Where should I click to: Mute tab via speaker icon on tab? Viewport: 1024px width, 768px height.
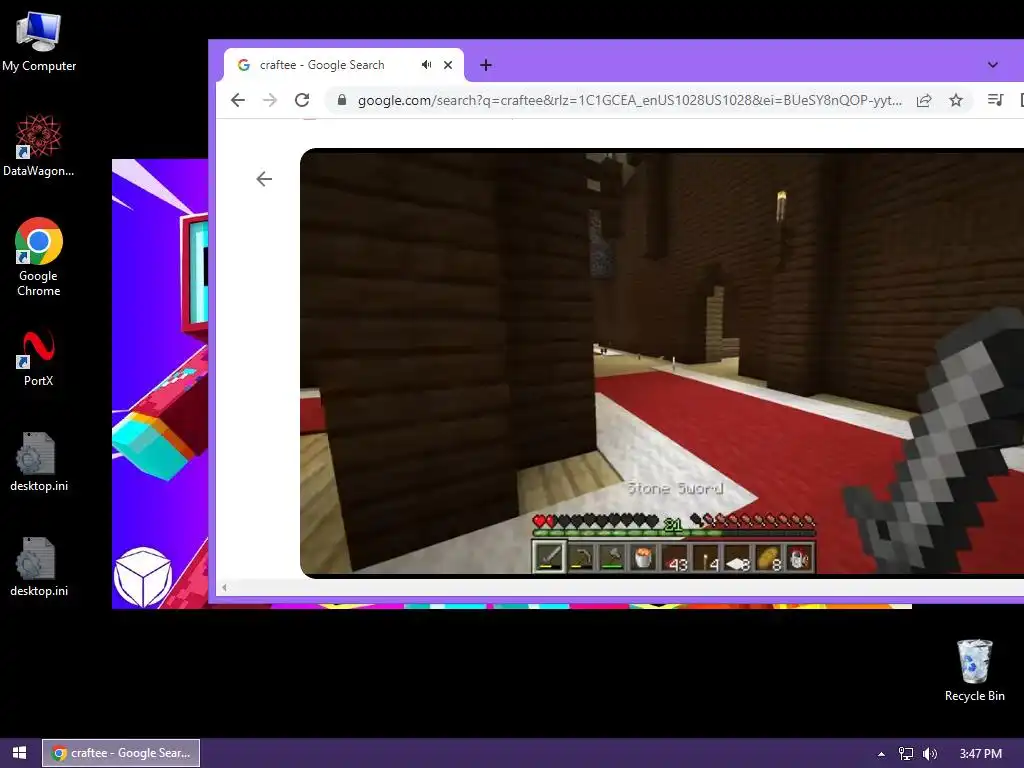pyautogui.click(x=426, y=65)
